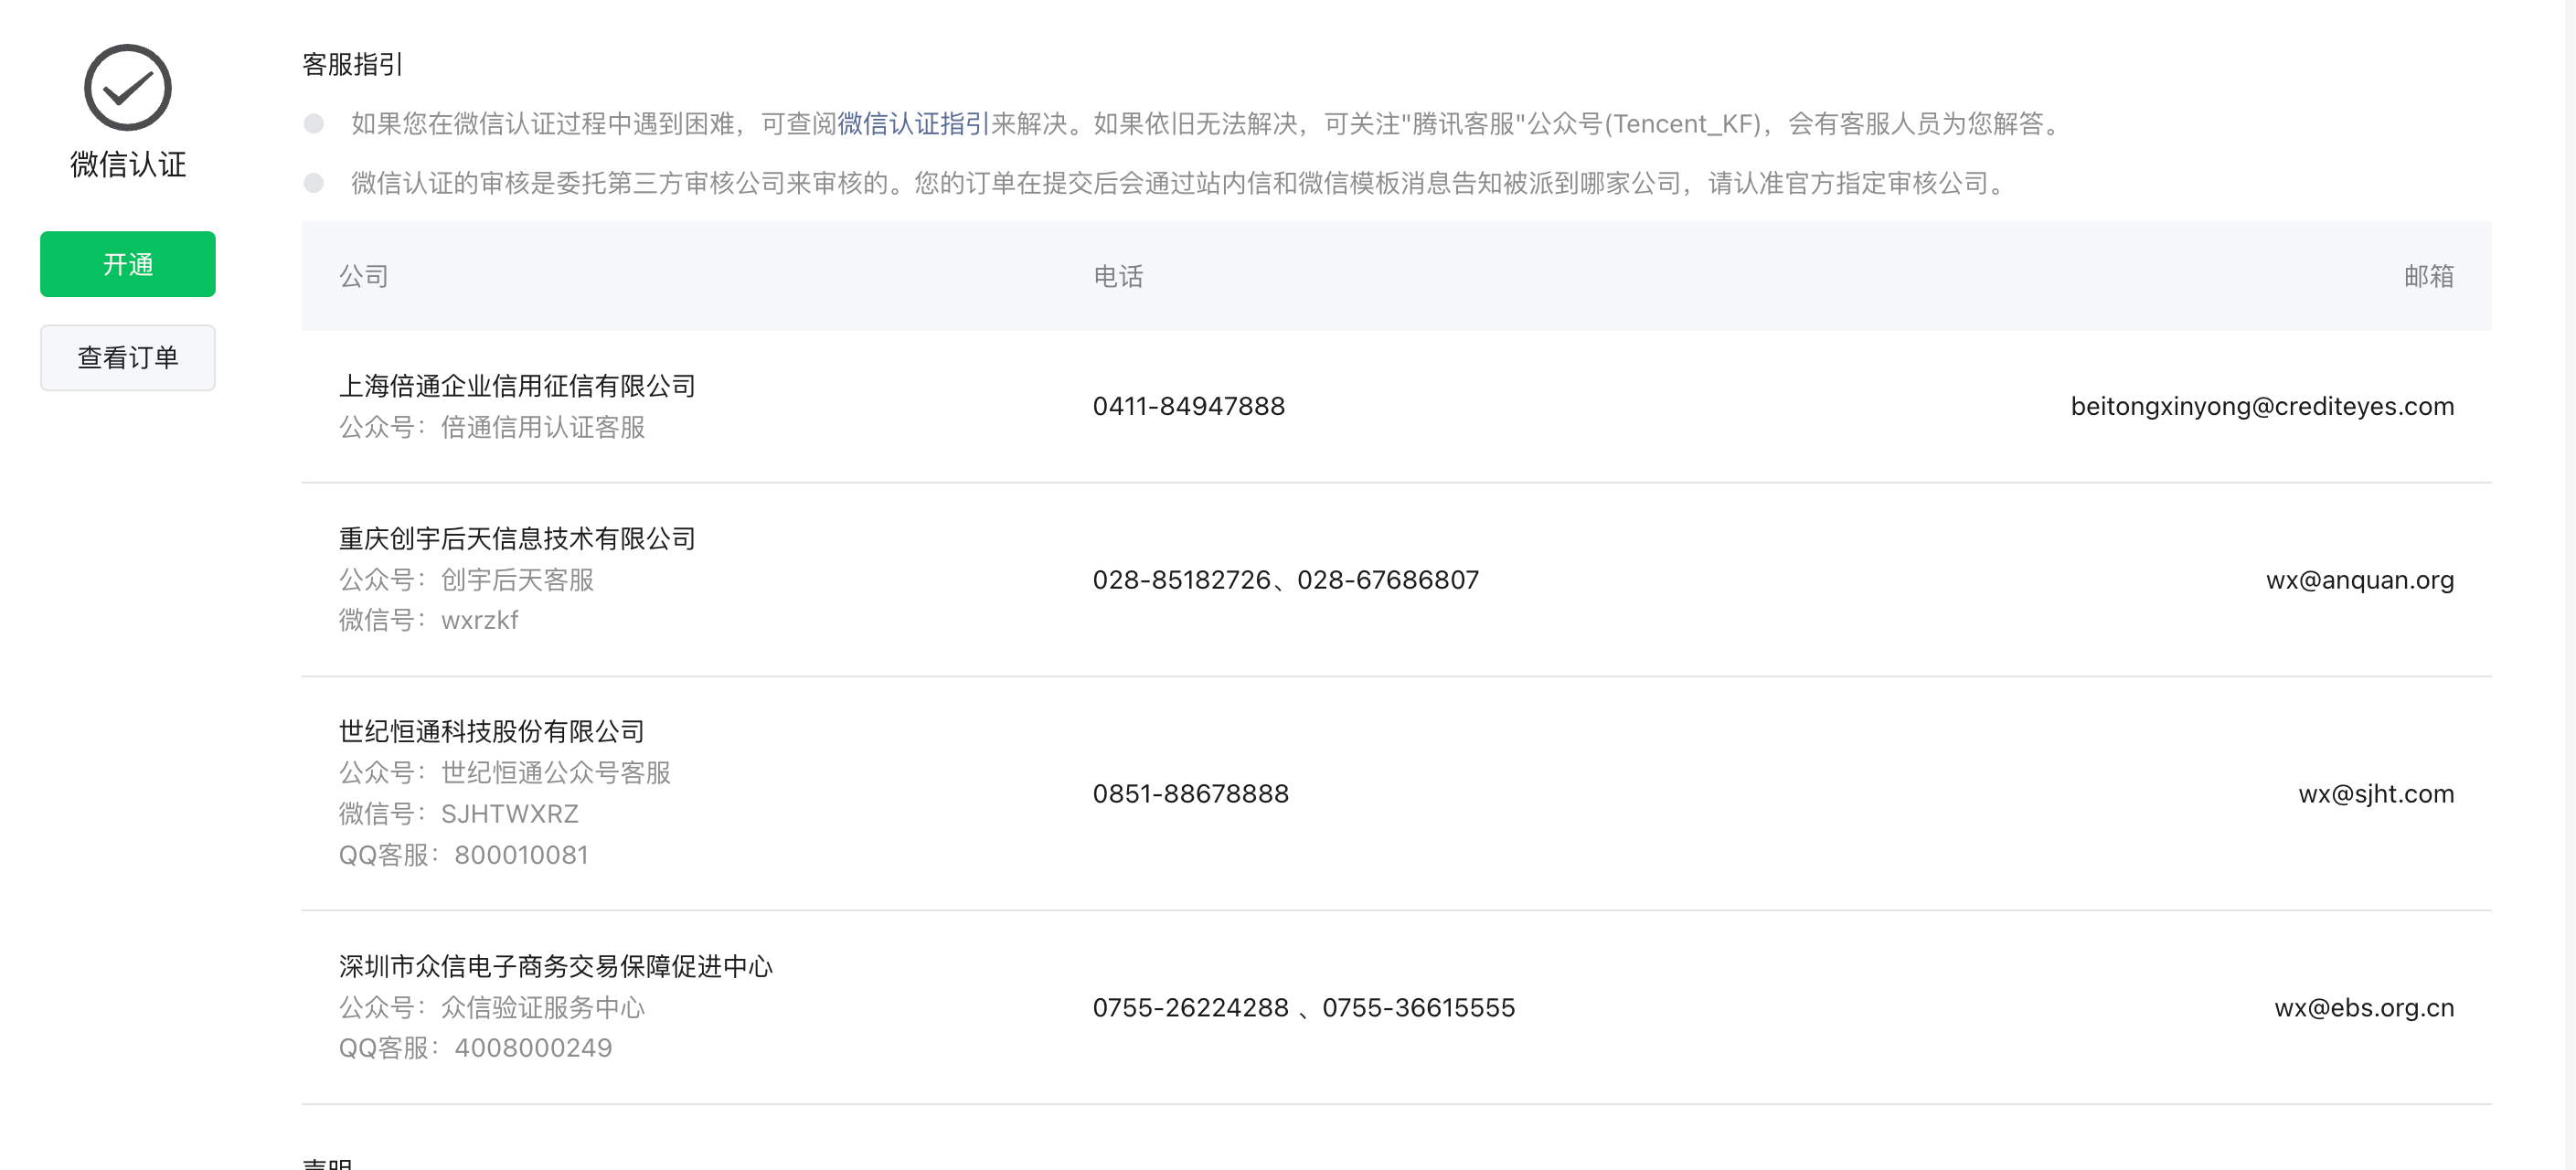The width and height of the screenshot is (2576, 1170).
Task: Select phone number 0851-88678888
Action: pos(1191,794)
